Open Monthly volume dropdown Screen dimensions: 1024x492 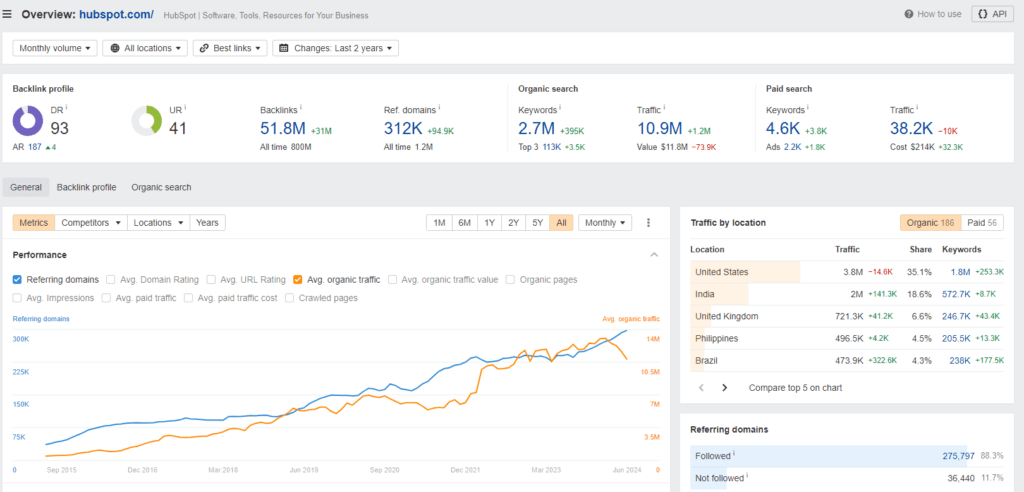55,48
